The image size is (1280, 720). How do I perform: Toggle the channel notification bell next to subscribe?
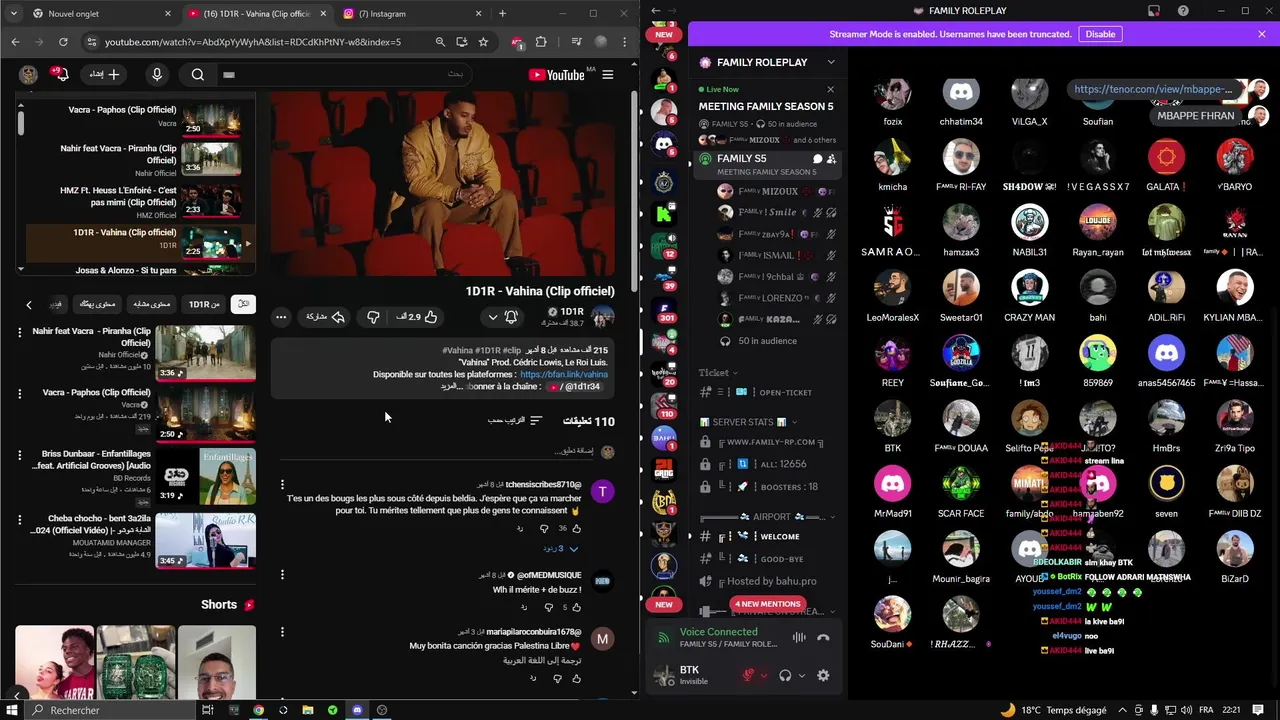(x=511, y=317)
